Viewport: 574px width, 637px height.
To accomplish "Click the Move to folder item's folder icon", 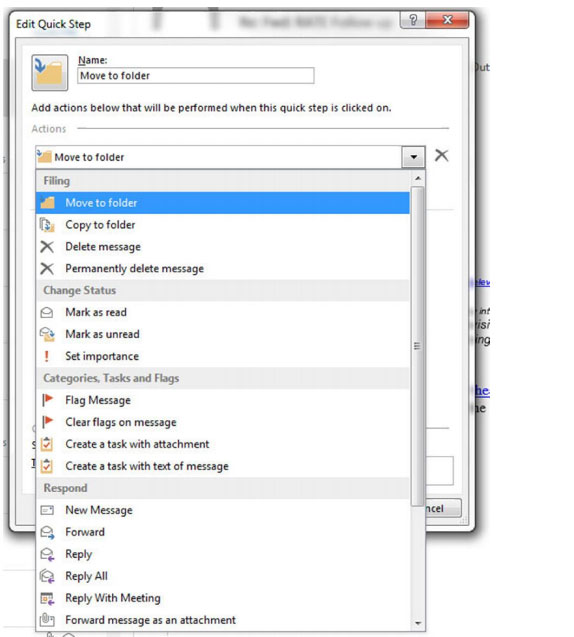I will pos(47,203).
